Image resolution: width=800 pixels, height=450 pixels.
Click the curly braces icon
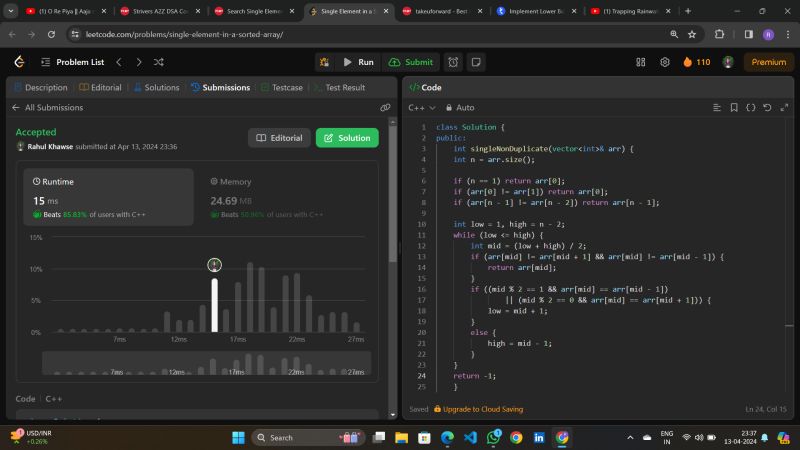click(751, 107)
